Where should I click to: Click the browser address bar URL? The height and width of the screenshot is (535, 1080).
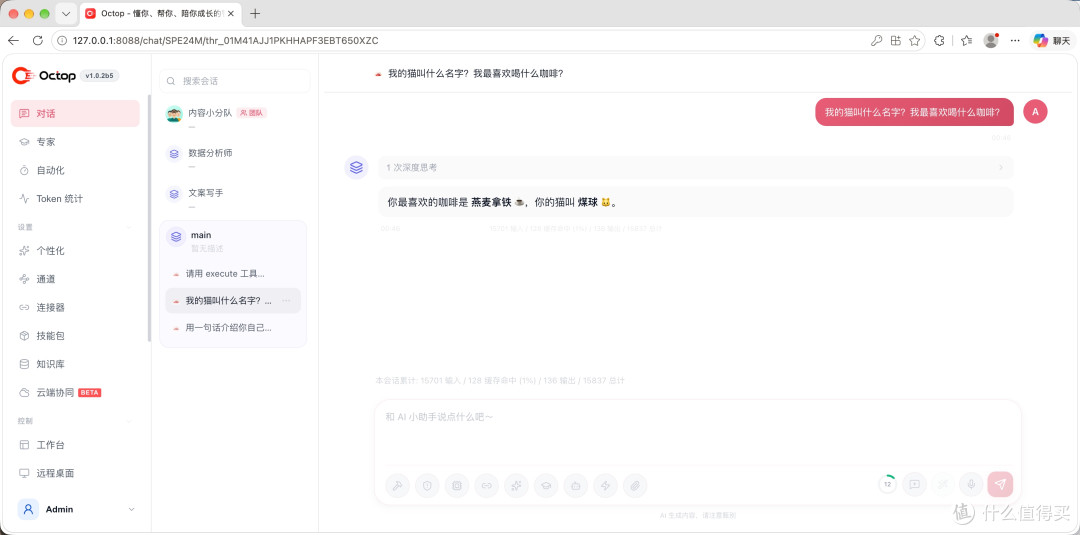pos(225,41)
